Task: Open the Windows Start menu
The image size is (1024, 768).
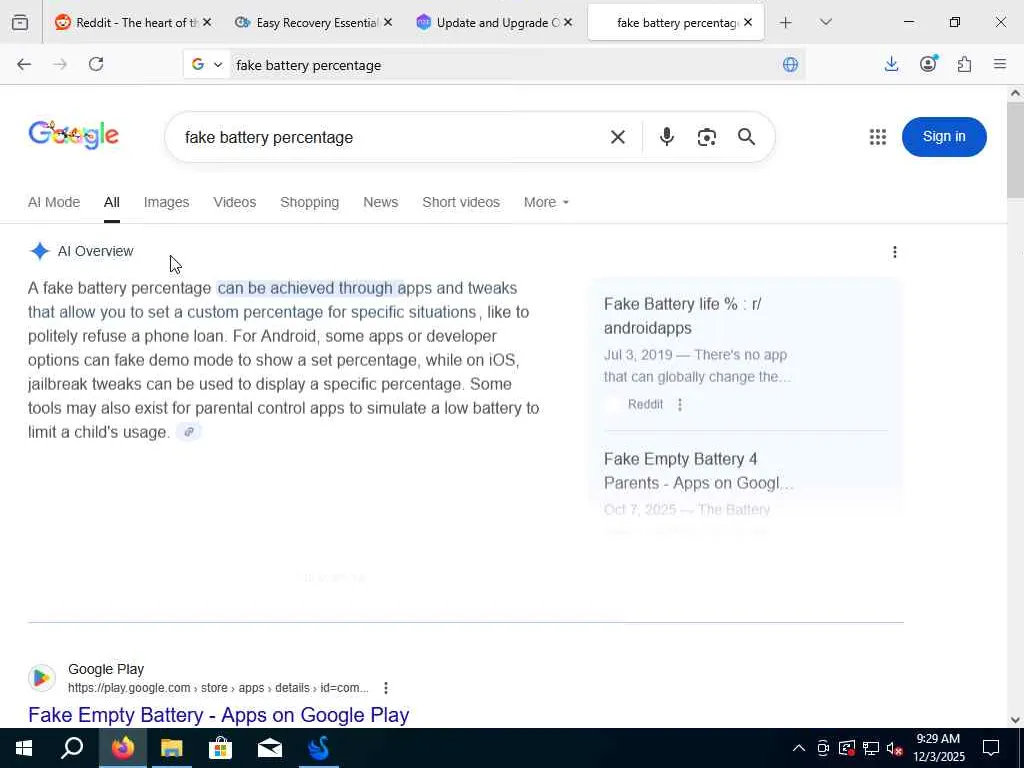Action: click(24, 748)
